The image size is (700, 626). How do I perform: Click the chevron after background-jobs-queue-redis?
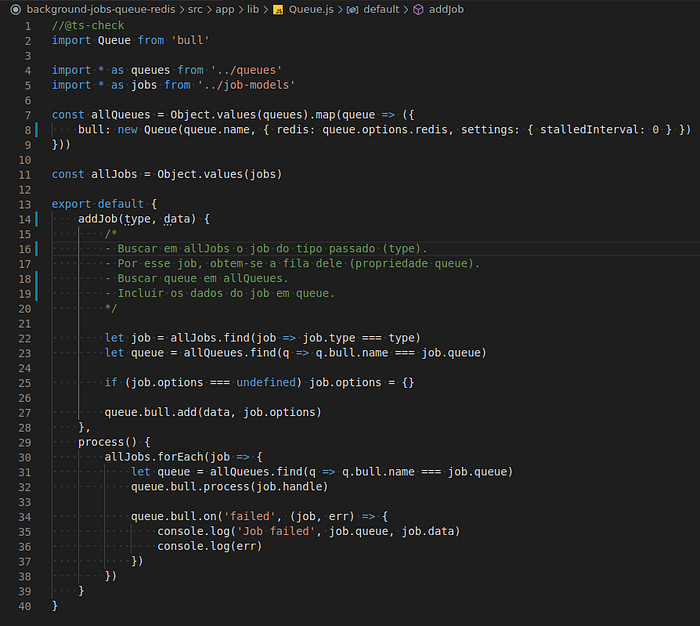pyautogui.click(x=182, y=10)
